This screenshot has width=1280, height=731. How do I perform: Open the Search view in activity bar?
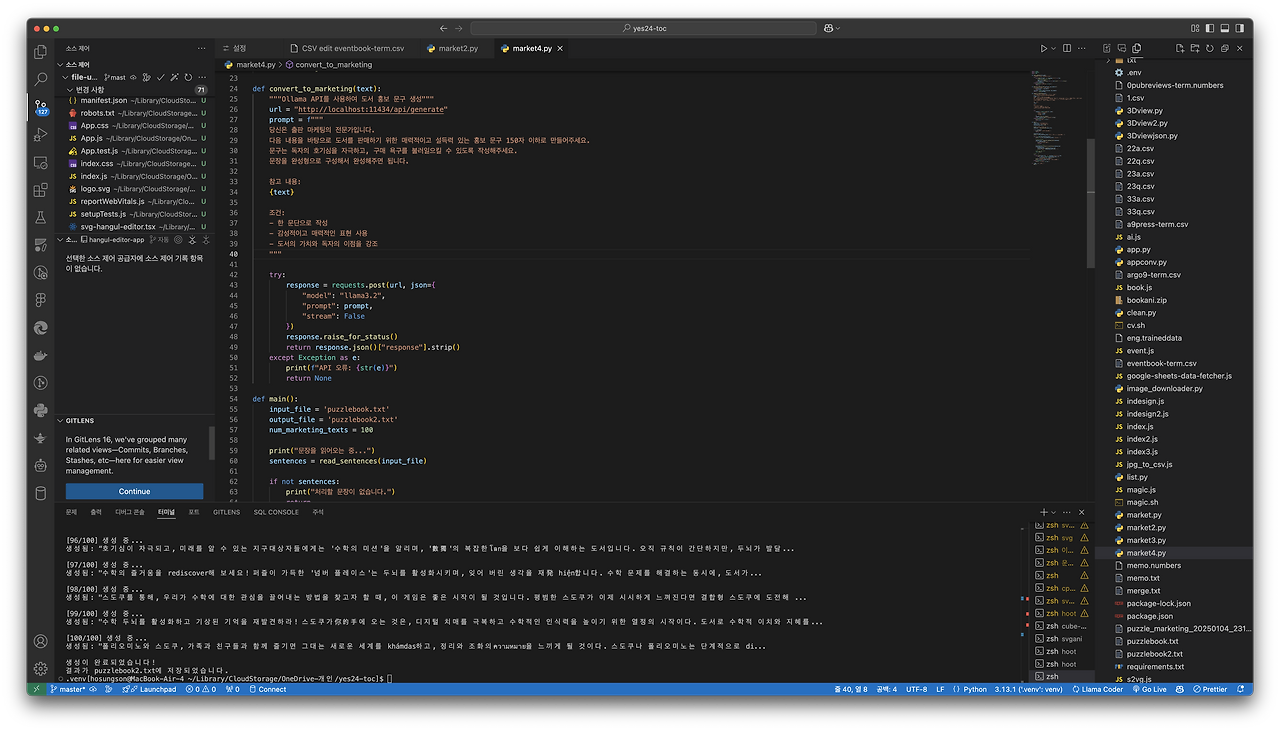(x=40, y=78)
